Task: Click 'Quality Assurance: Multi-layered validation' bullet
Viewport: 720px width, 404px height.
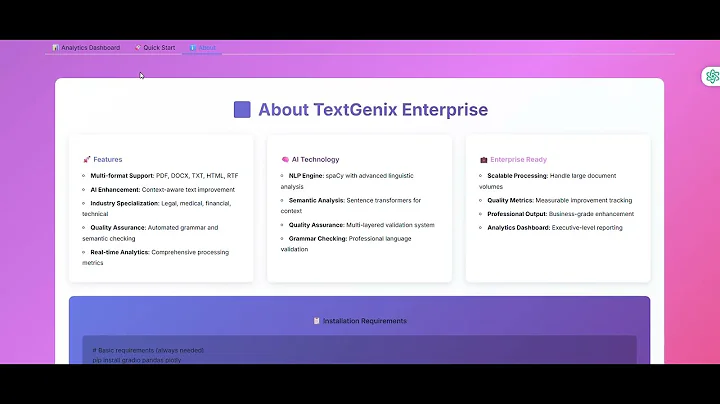Action: (x=361, y=225)
